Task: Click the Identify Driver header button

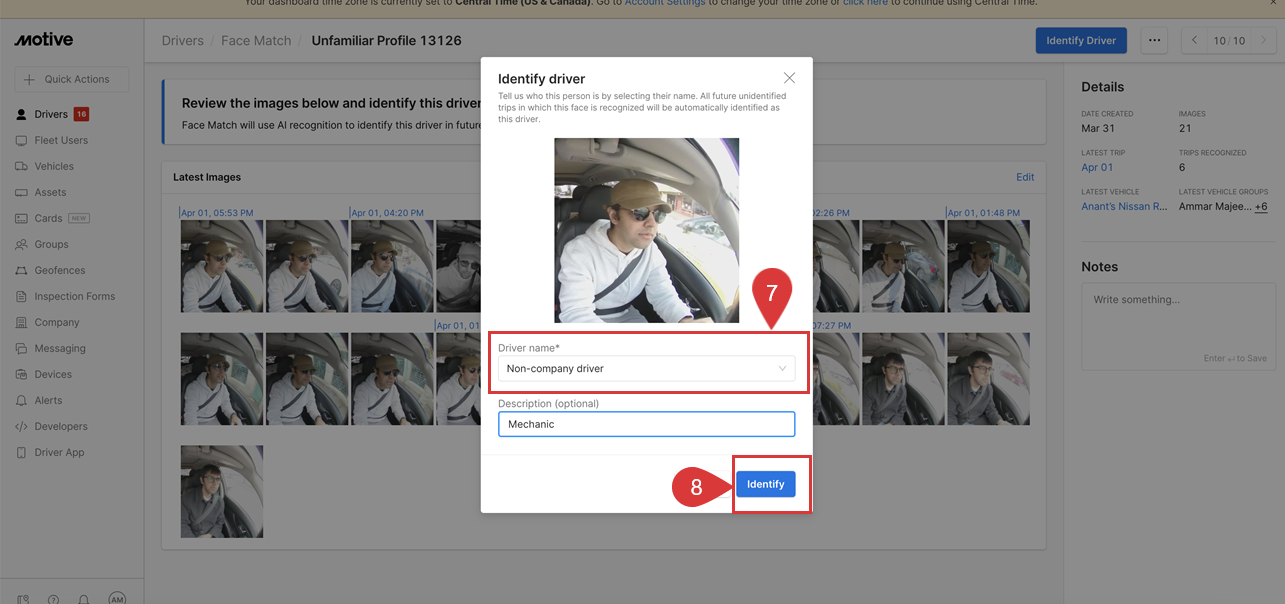Action: (1081, 41)
